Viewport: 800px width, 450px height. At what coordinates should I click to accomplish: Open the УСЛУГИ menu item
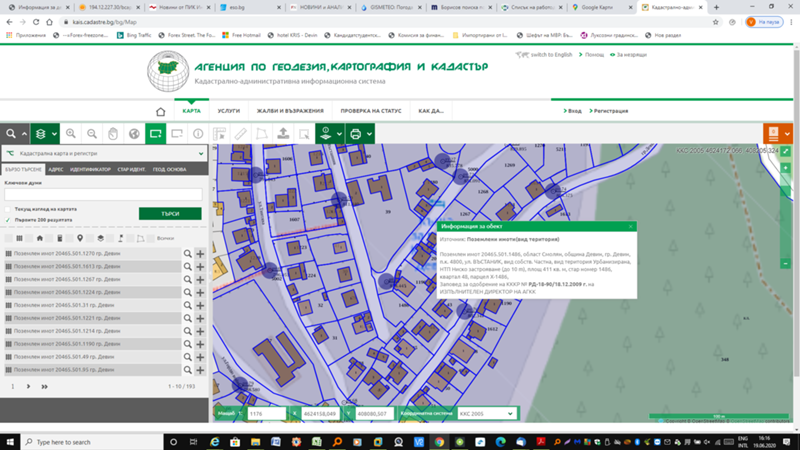[x=228, y=111]
